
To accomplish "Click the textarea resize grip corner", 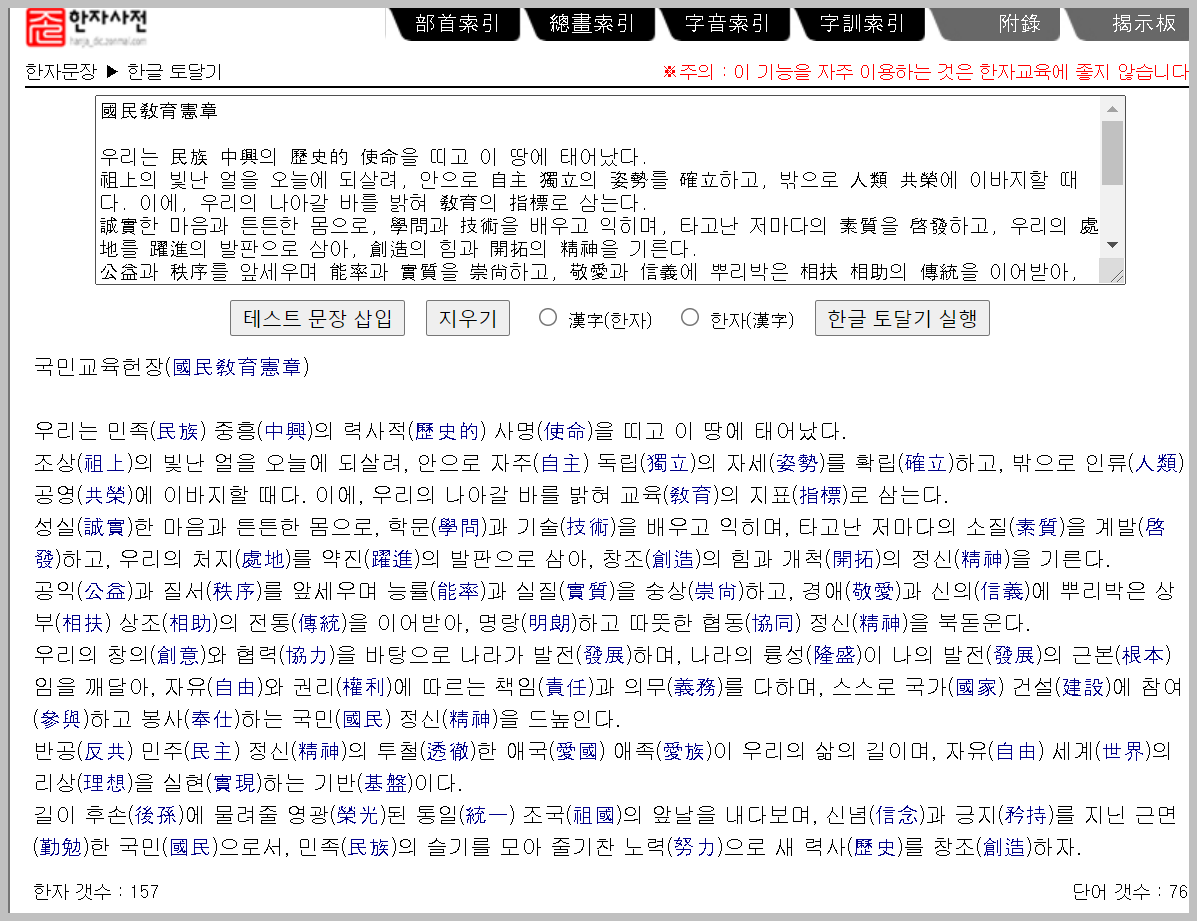I will coord(1116,275).
